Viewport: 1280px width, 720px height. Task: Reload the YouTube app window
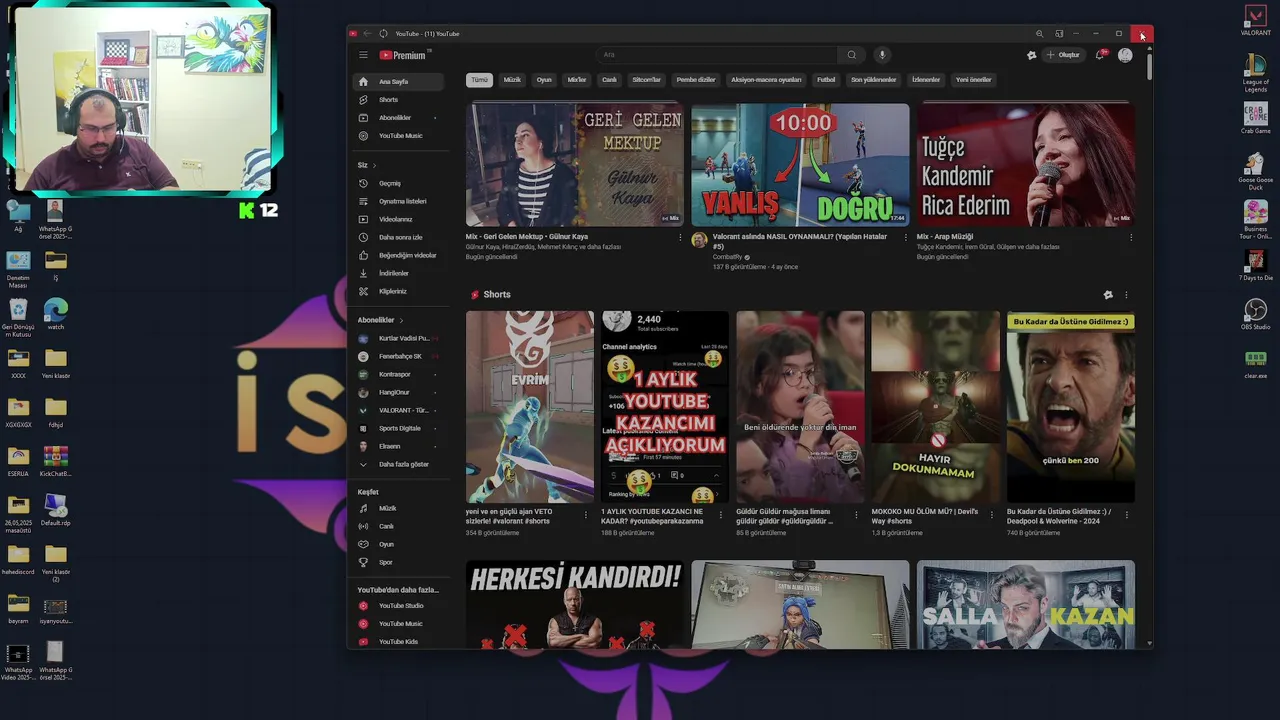point(383,34)
